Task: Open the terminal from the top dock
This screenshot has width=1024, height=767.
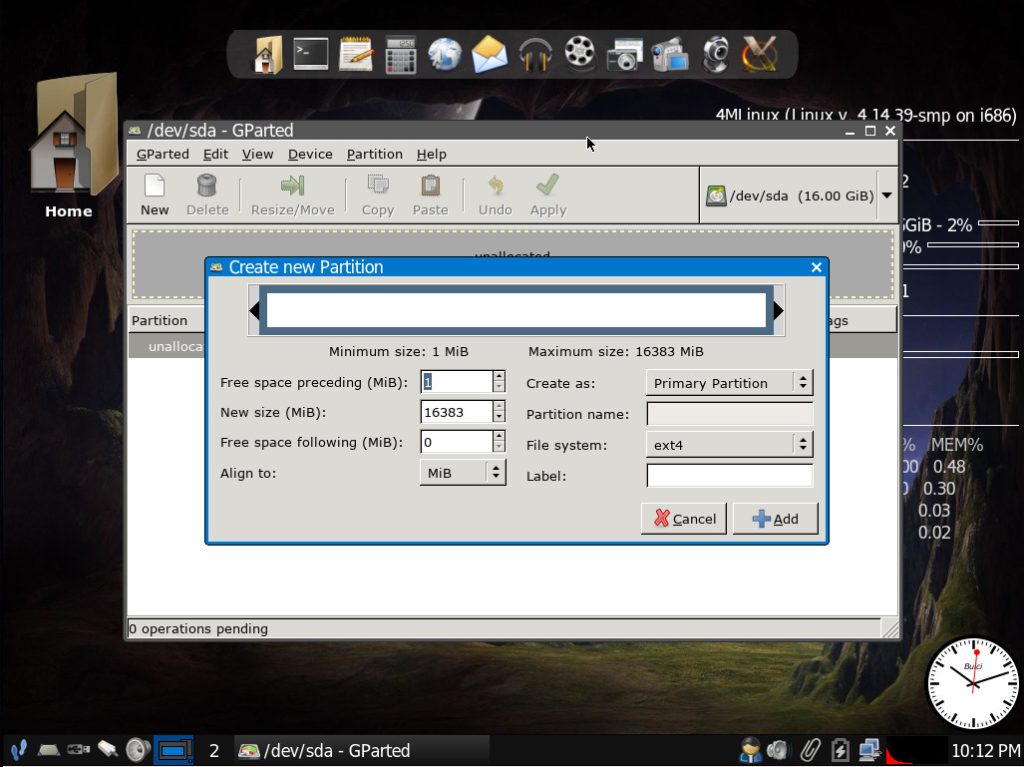Action: click(x=310, y=53)
